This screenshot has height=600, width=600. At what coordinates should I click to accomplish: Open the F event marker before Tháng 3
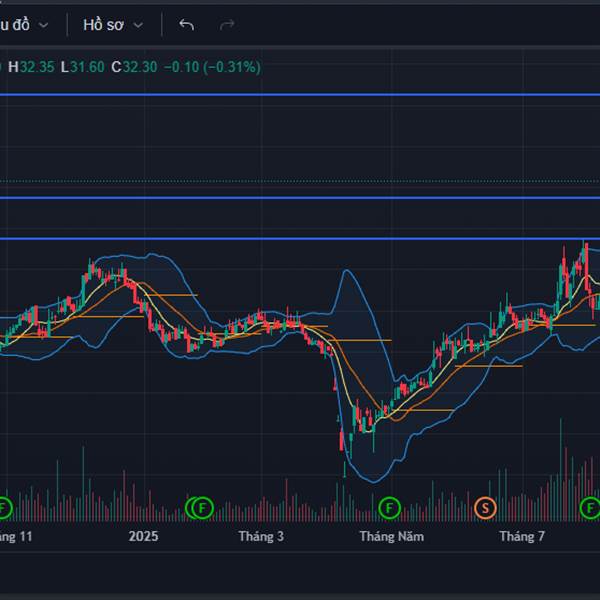tap(203, 507)
